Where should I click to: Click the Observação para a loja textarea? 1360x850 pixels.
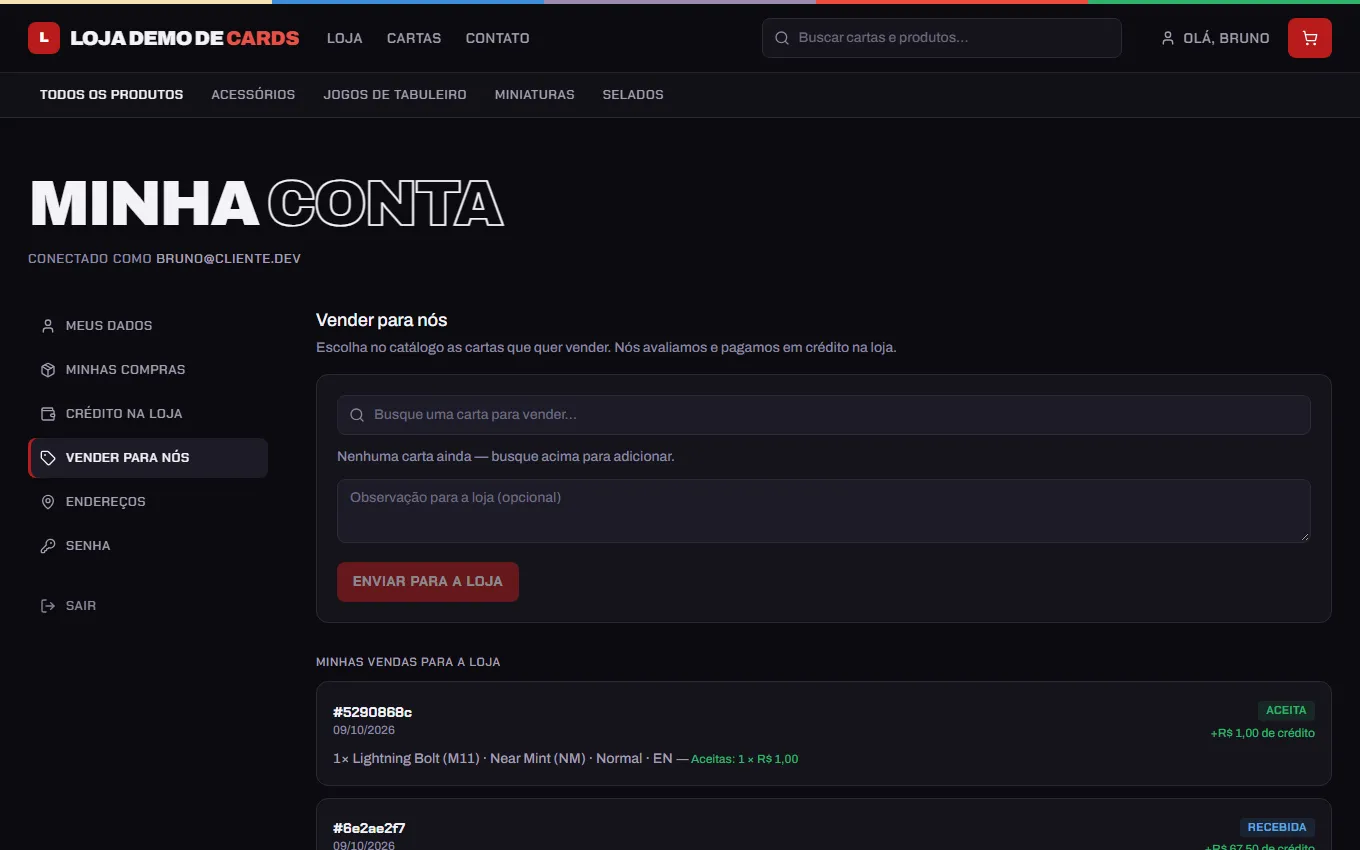(x=824, y=511)
